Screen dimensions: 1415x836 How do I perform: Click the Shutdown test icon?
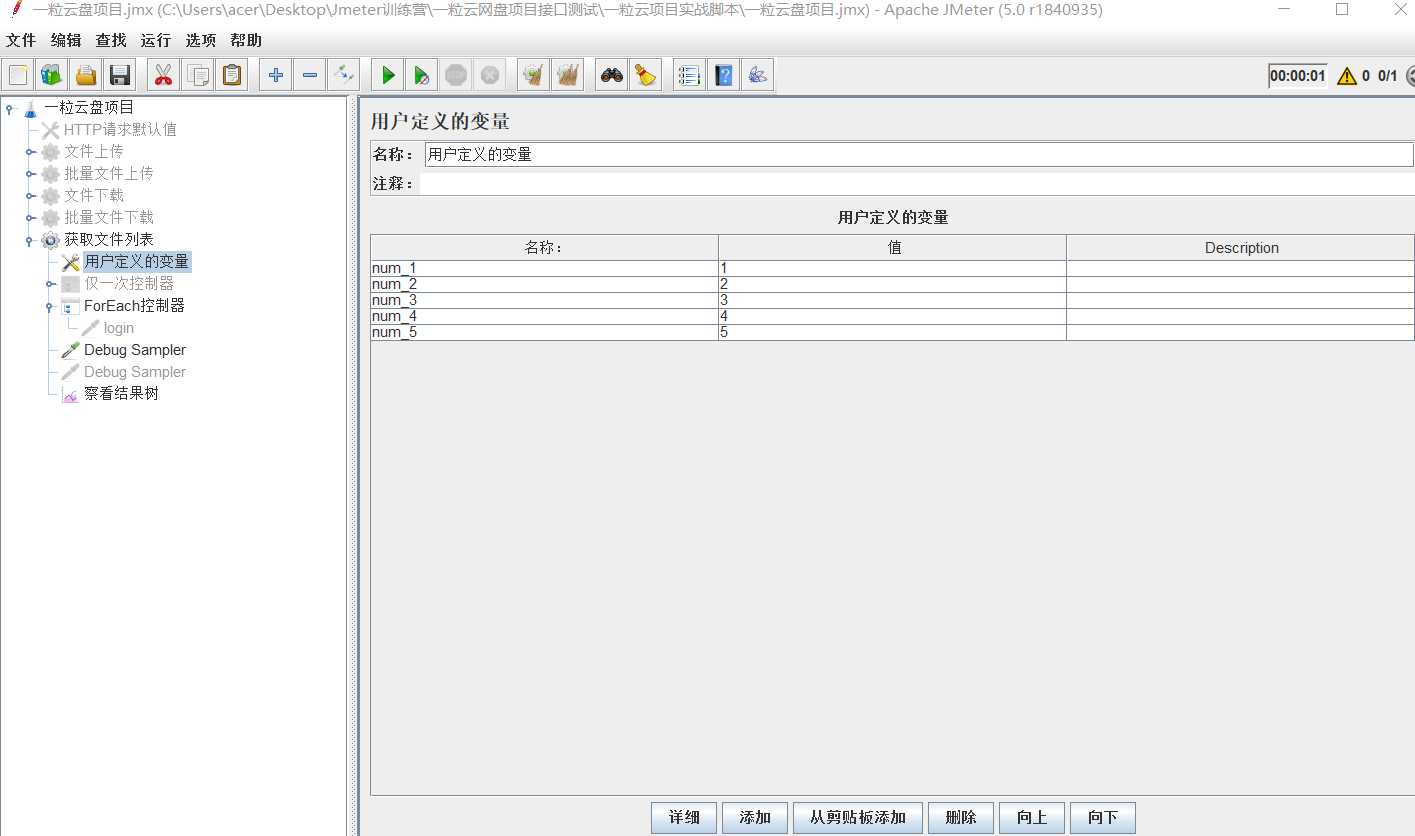pos(490,75)
